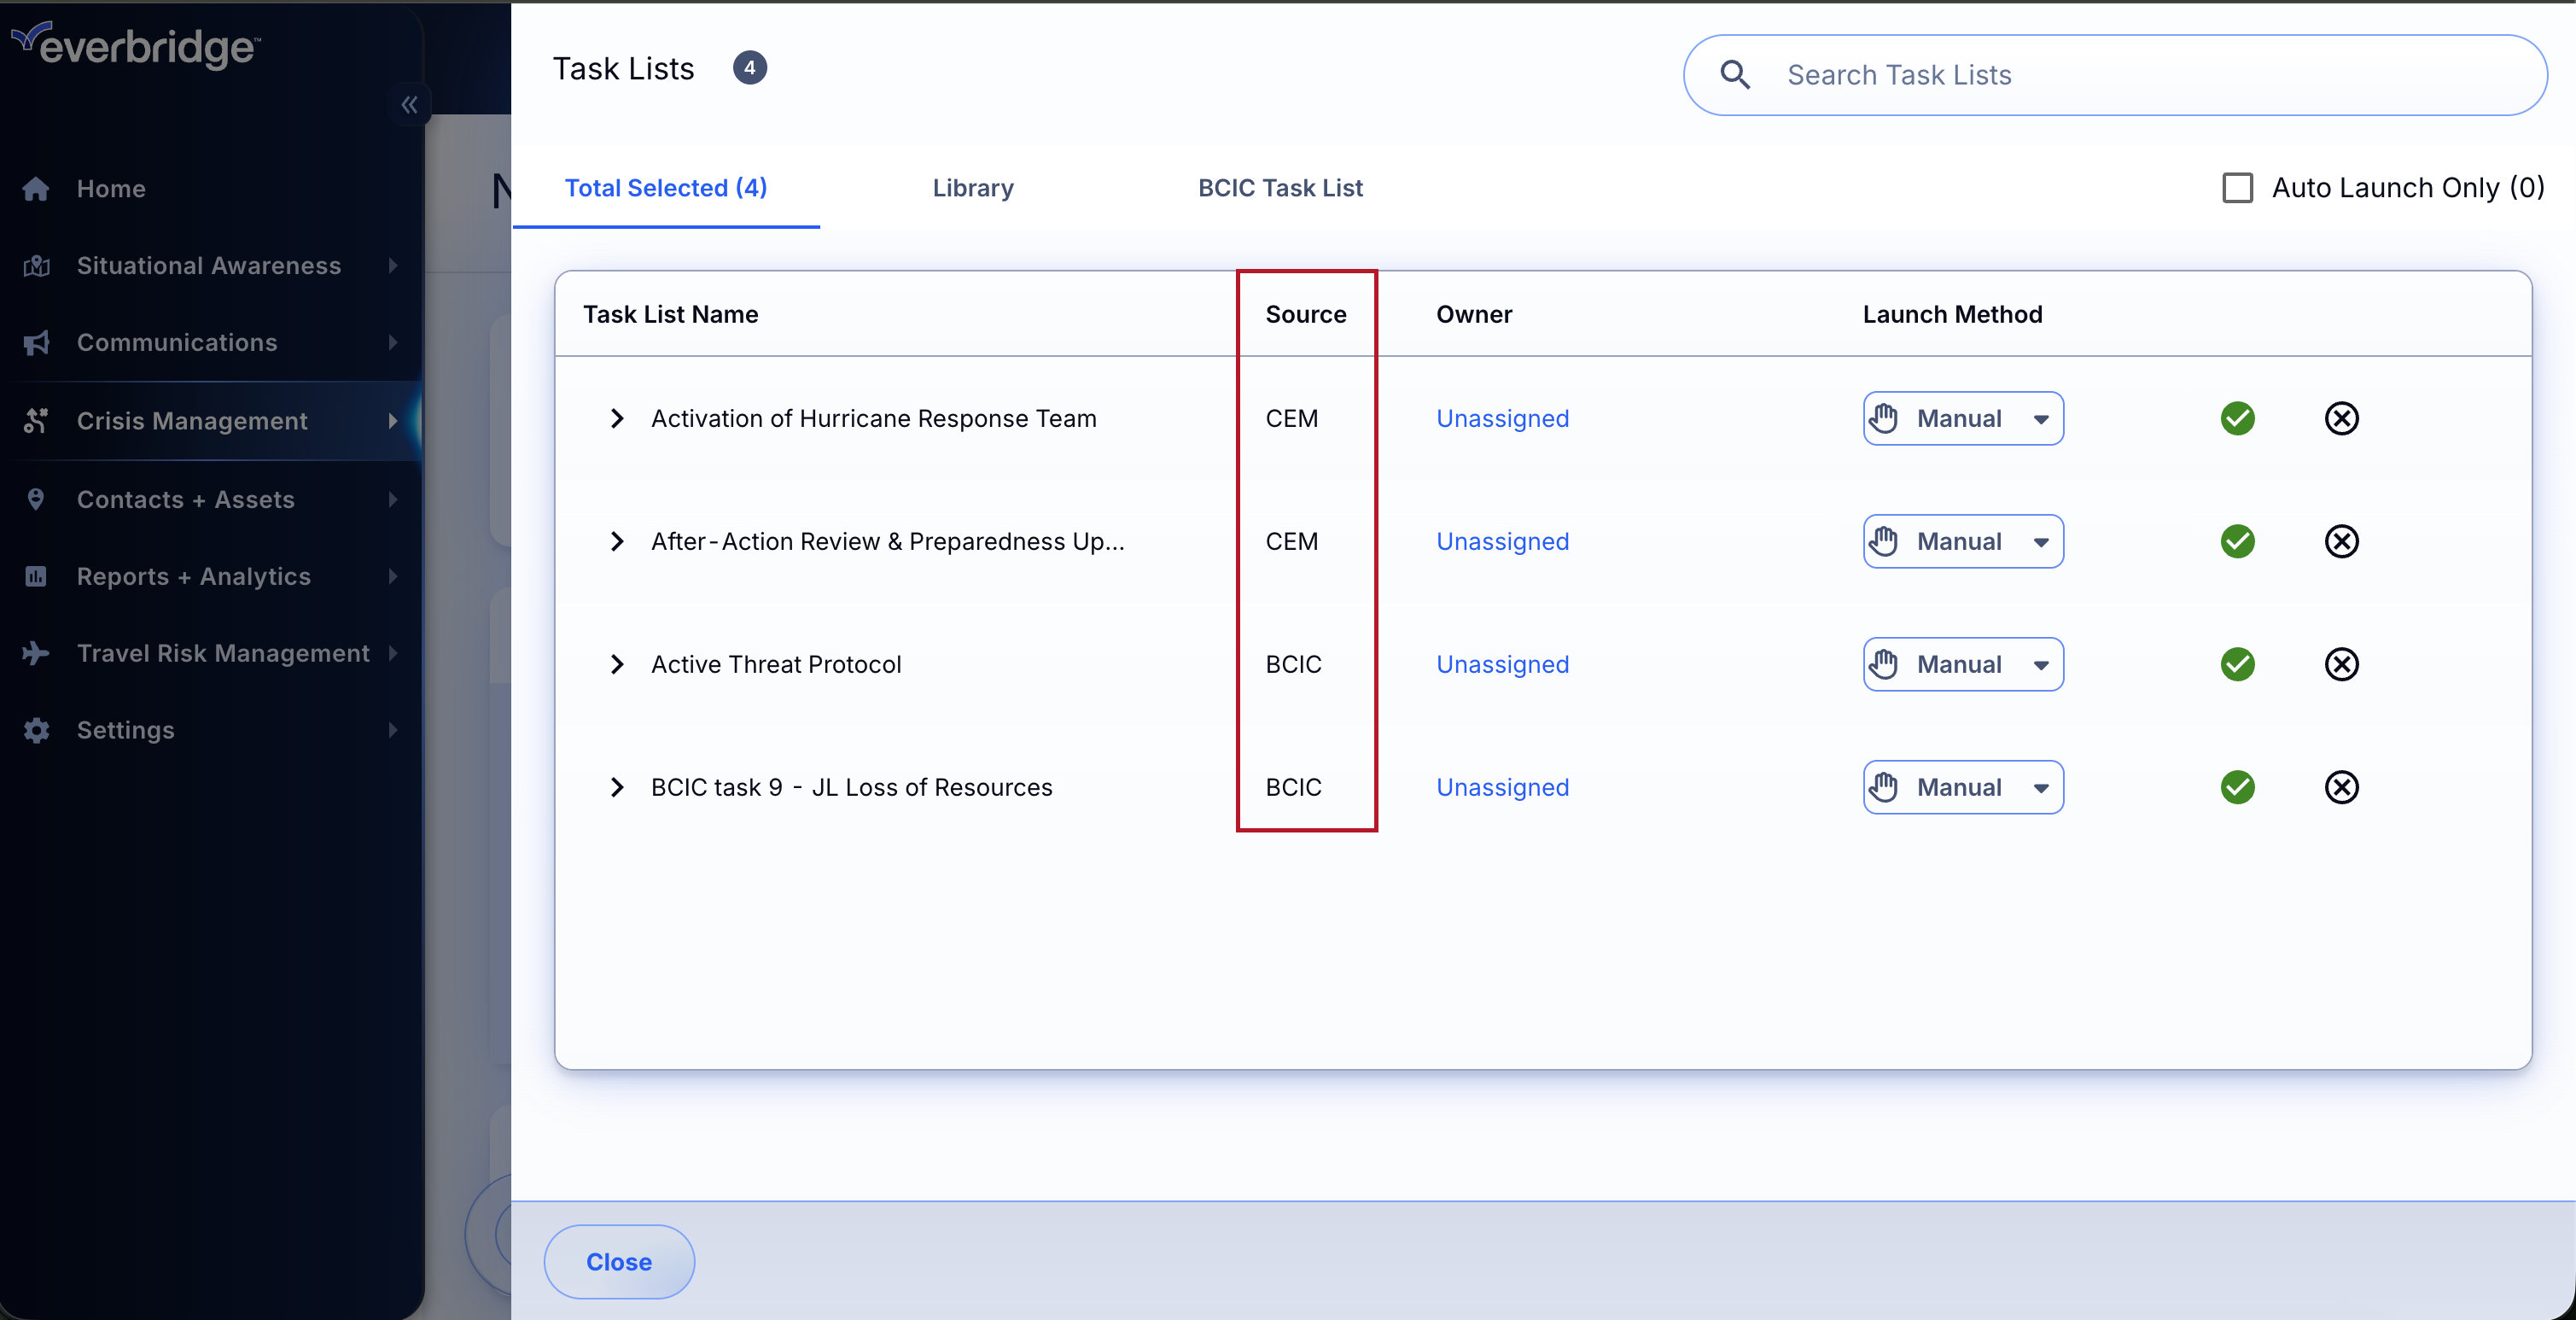Click the Unassigned owner link for Active Threat Protocol

pyautogui.click(x=1502, y=664)
